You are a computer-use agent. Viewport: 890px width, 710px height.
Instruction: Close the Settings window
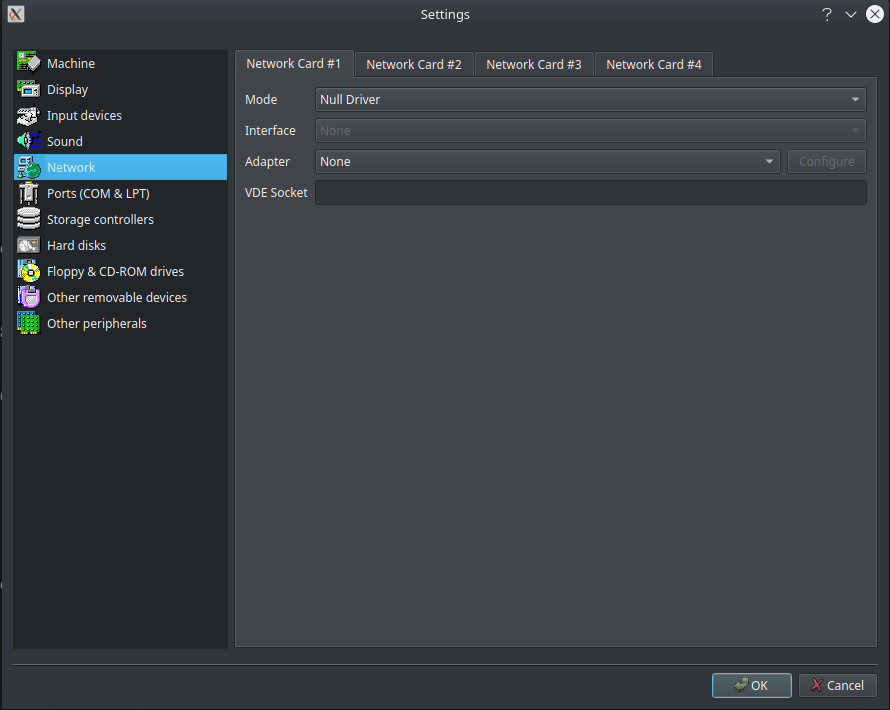pyautogui.click(x=875, y=14)
